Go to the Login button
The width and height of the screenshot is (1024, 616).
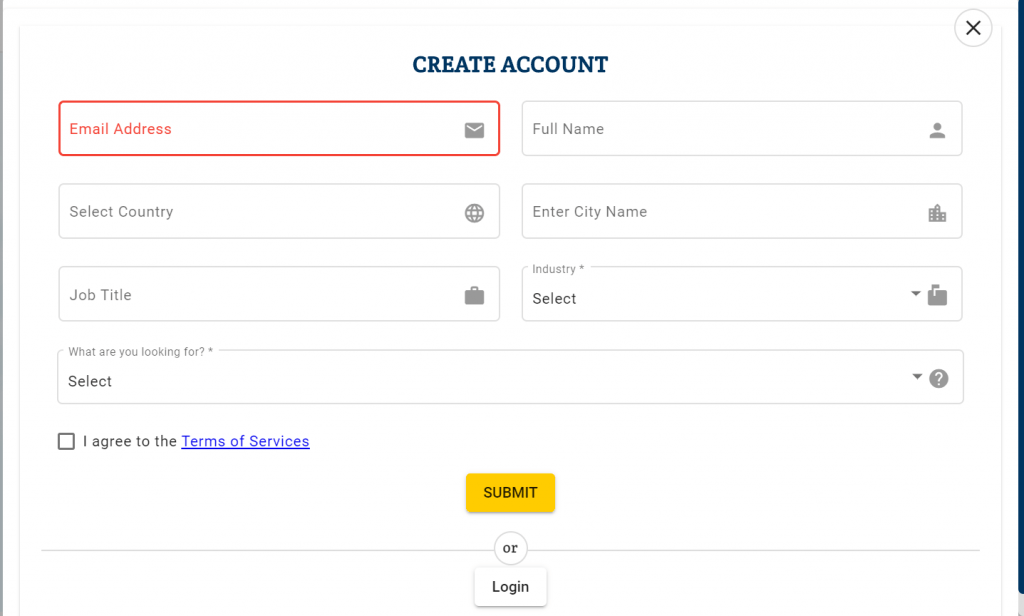coord(510,587)
